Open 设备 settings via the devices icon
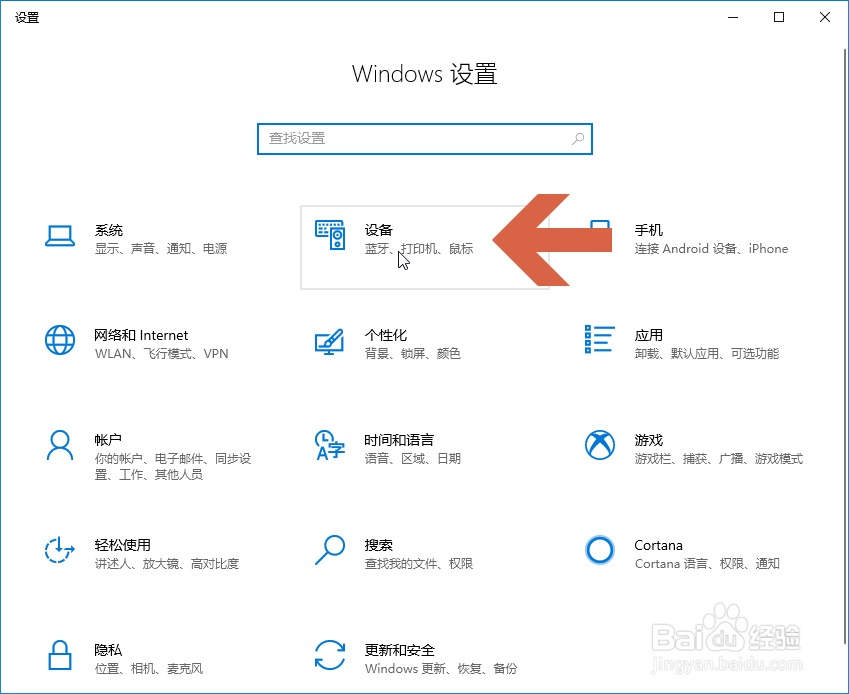Viewport: 849px width, 694px height. [330, 237]
